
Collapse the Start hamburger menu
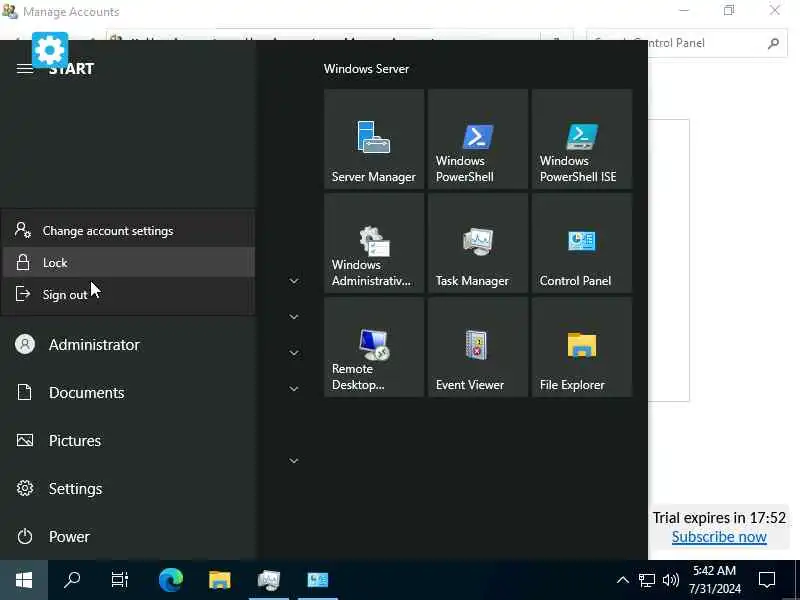[24, 68]
